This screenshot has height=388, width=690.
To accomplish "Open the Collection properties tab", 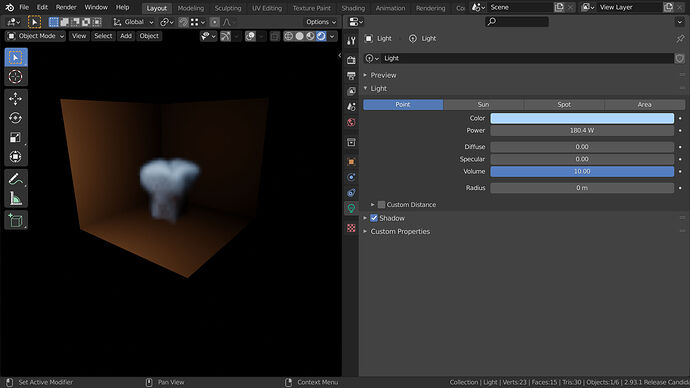I will (x=351, y=142).
